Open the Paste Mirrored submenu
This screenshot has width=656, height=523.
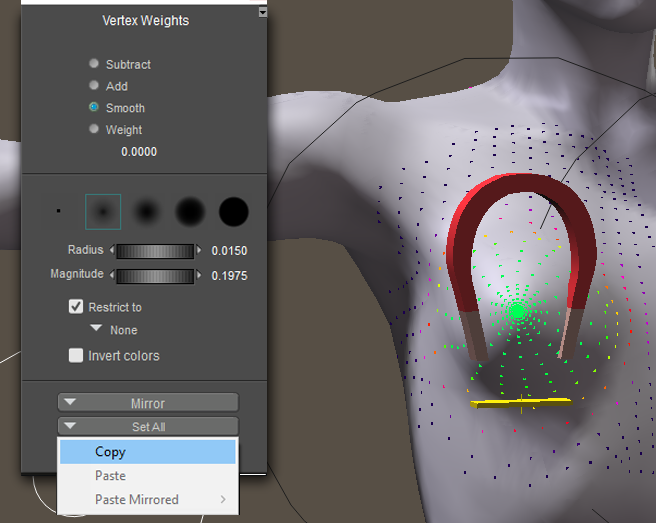point(148,499)
